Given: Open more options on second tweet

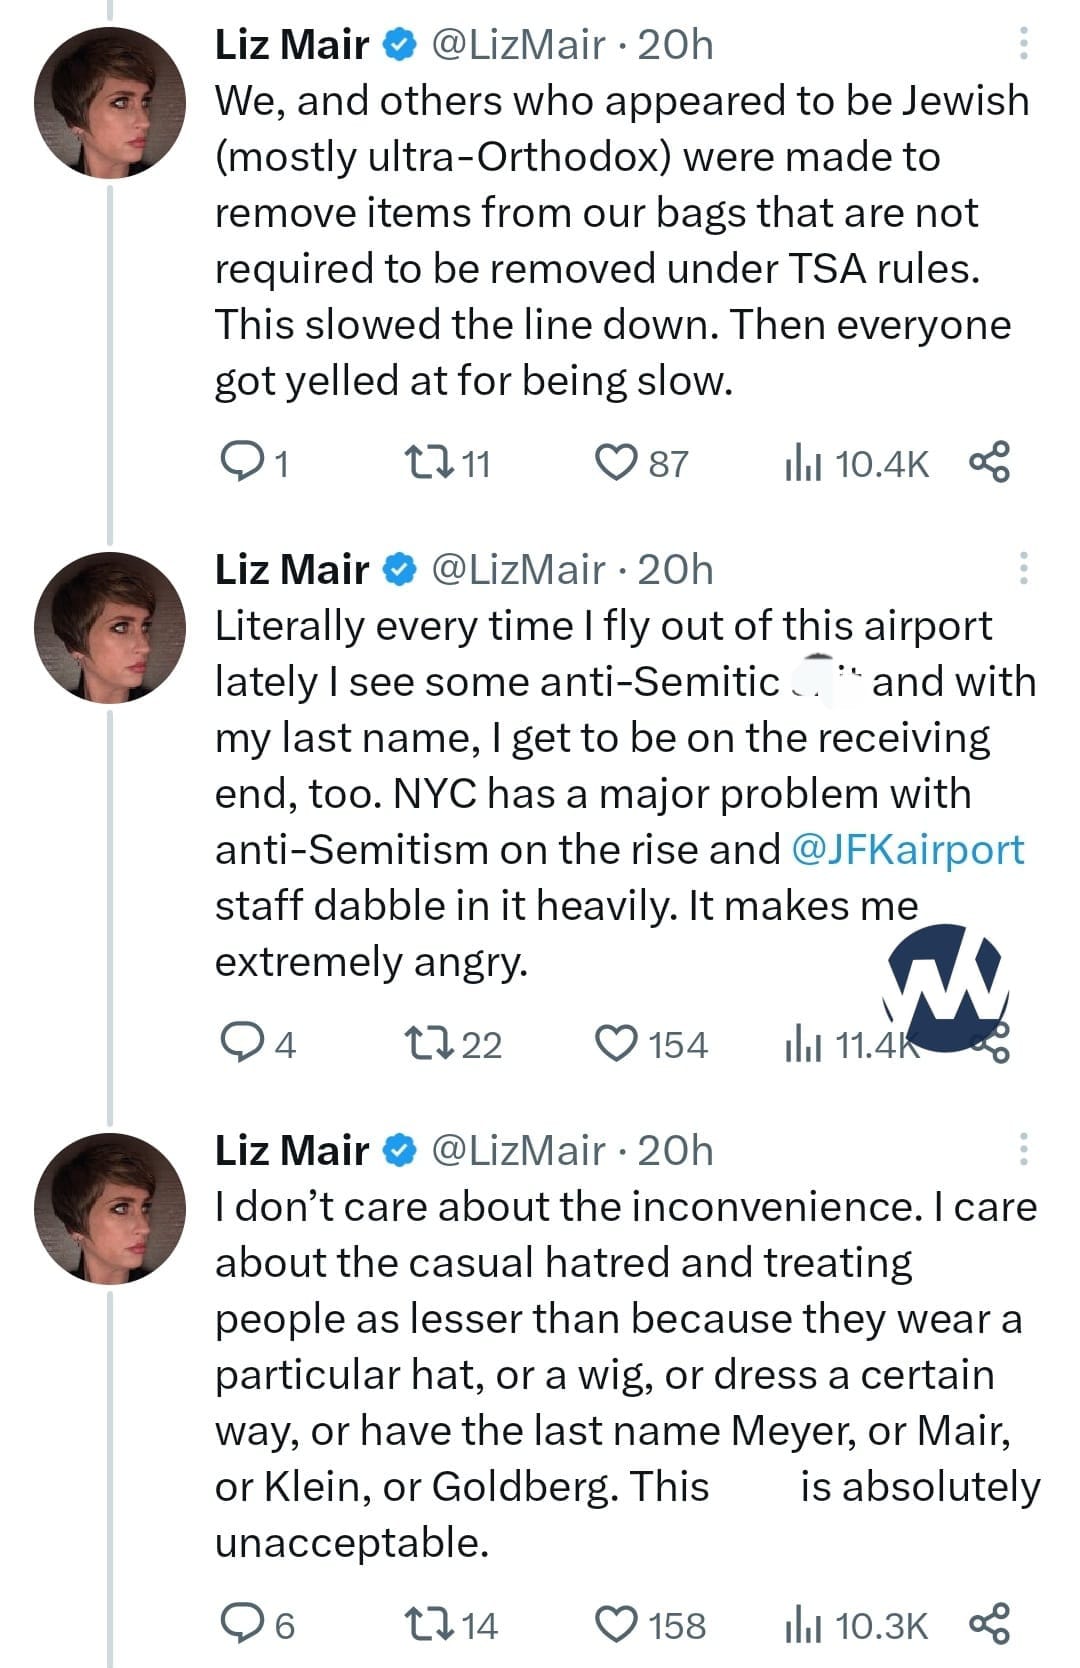Looking at the screenshot, I should click(x=1023, y=569).
